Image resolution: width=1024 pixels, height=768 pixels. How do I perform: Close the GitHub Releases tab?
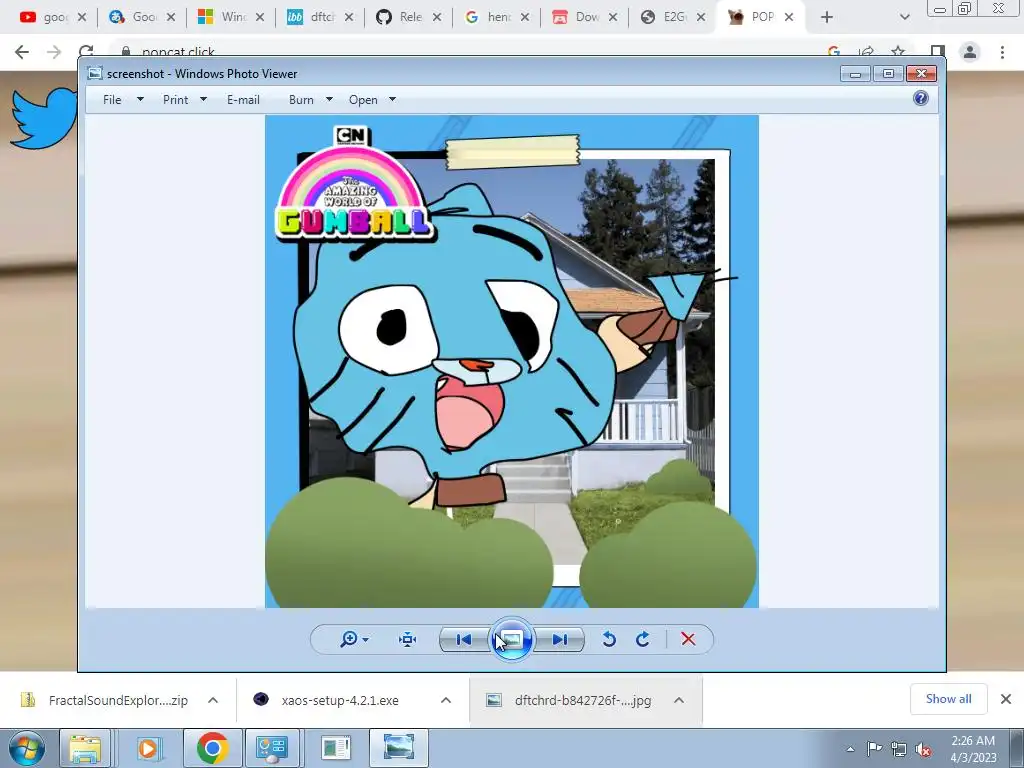click(437, 17)
